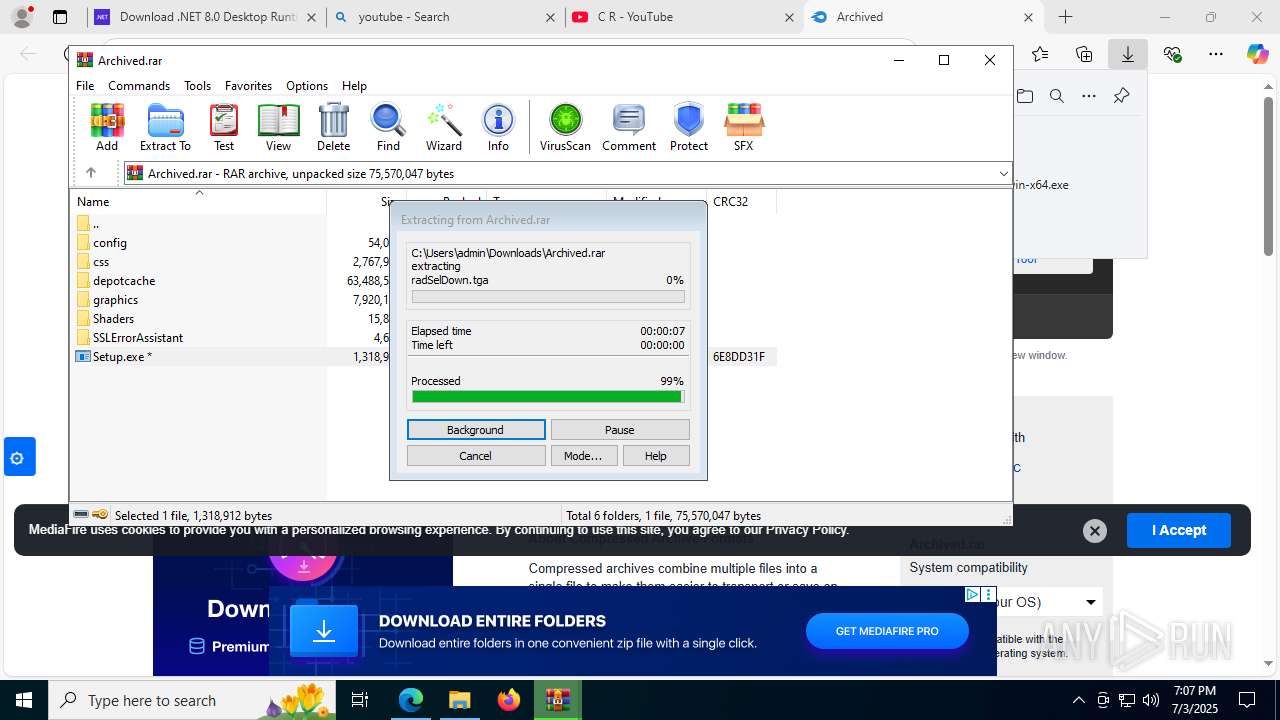The image size is (1280, 720).
Task: Click the Mode... button
Action: (x=583, y=456)
